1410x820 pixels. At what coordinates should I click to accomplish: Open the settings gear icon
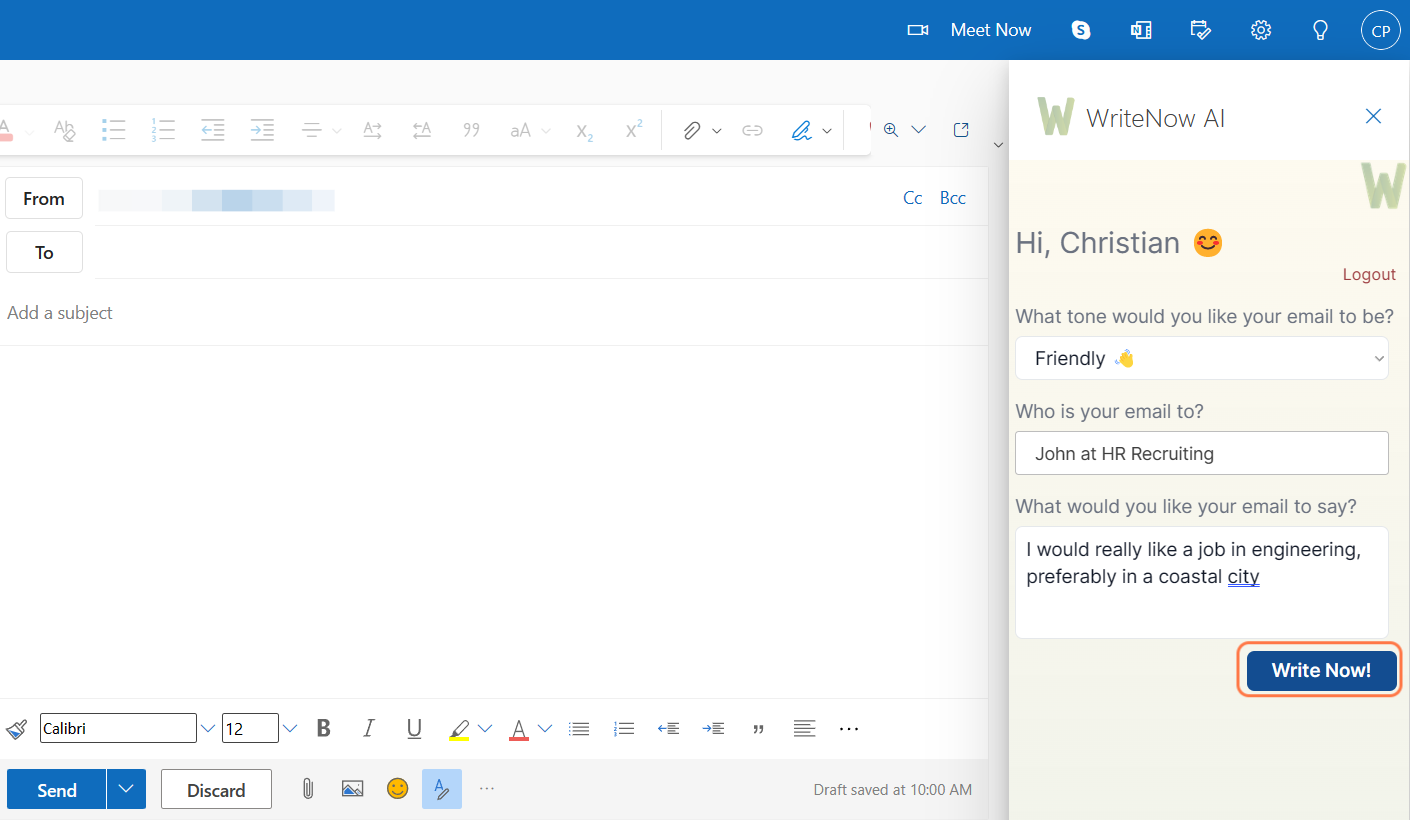click(1261, 30)
